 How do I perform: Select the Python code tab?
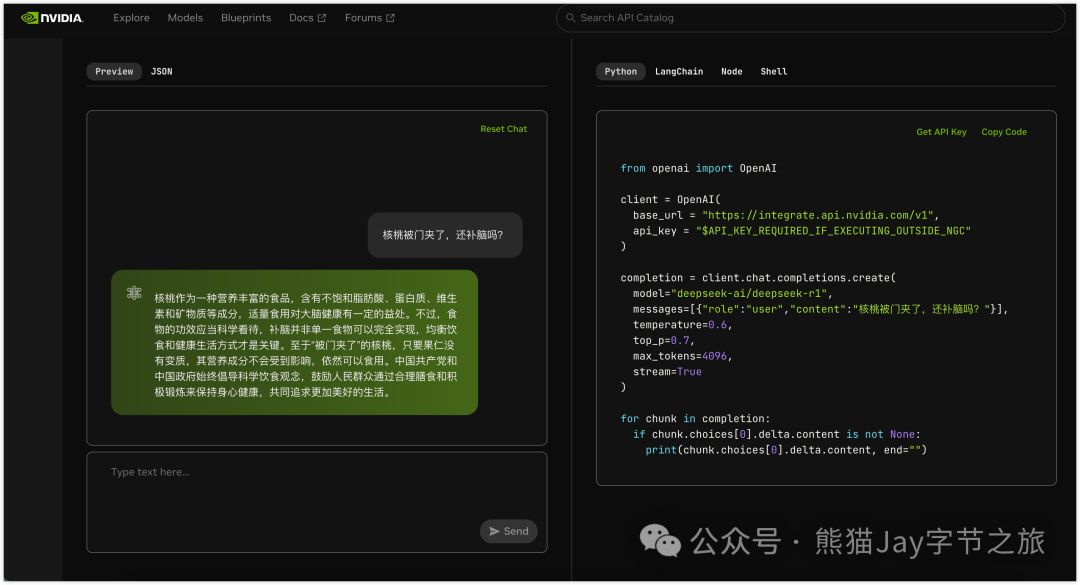[621, 72]
